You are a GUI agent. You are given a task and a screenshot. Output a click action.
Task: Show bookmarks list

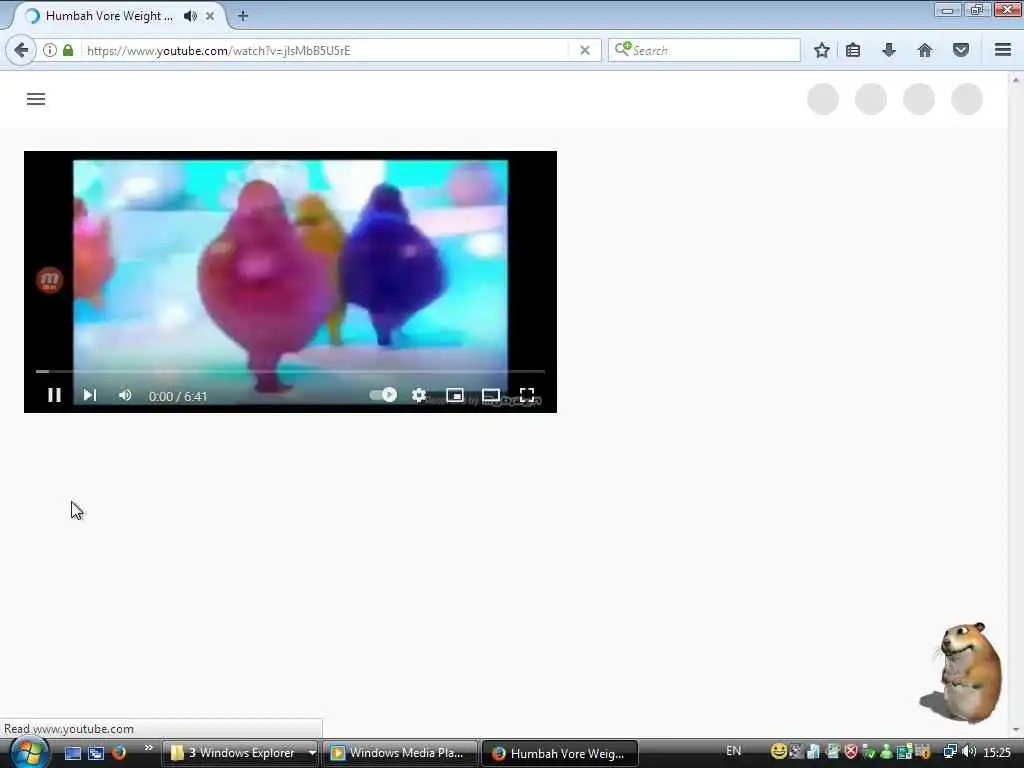coord(853,50)
